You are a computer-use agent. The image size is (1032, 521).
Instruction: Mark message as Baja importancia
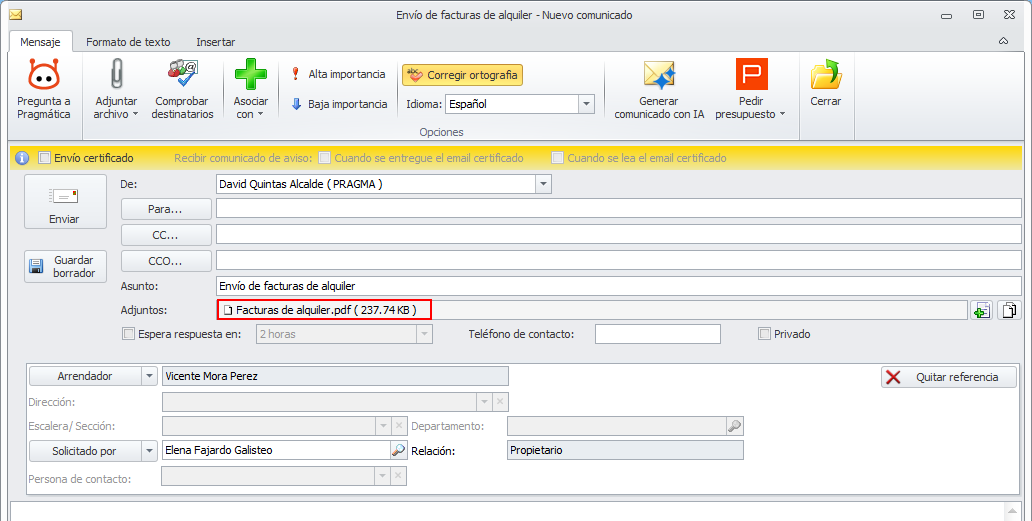(x=338, y=104)
